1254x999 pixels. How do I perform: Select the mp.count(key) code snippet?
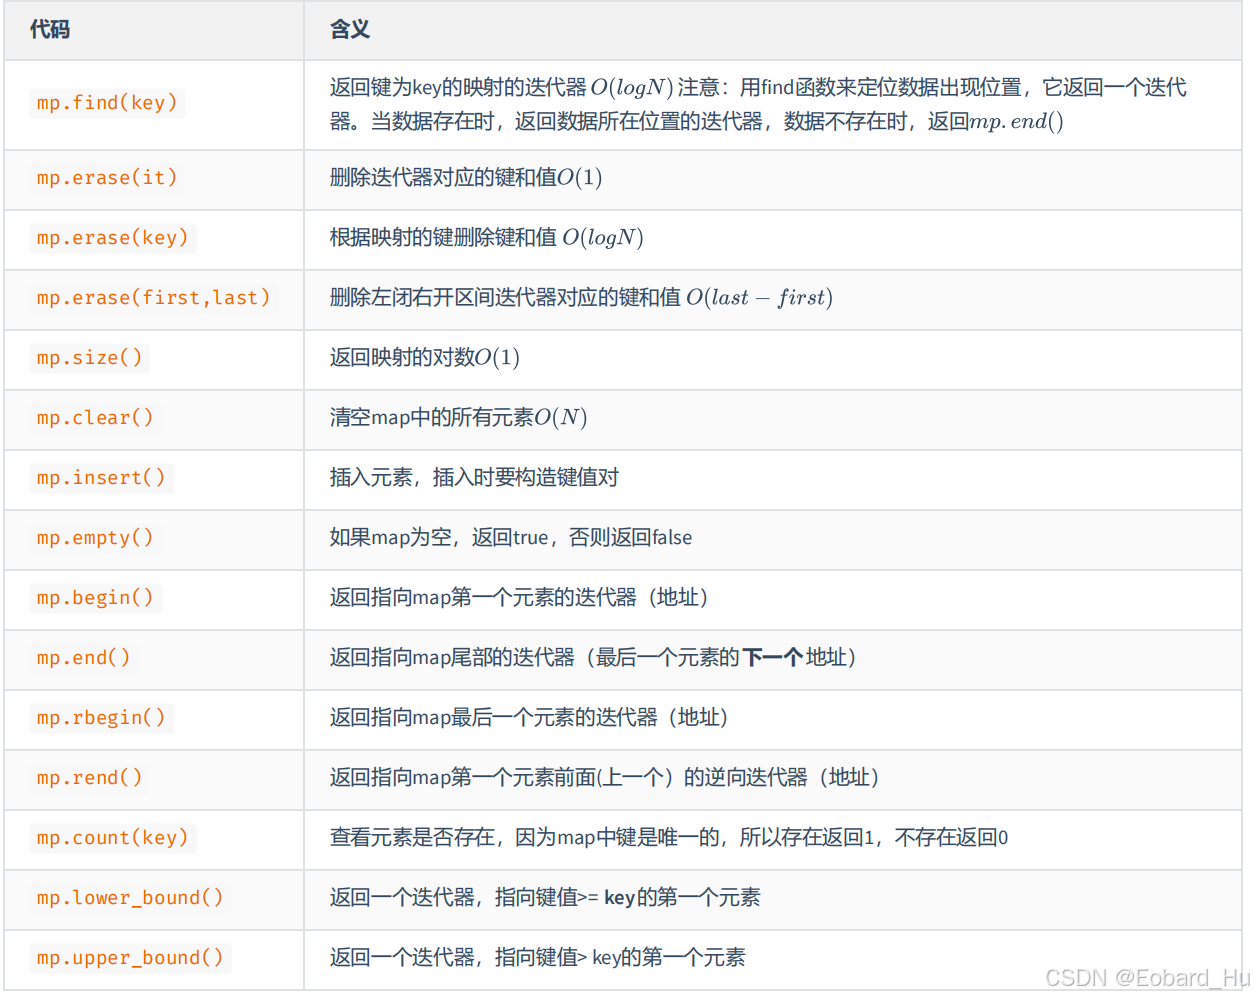pos(112,838)
